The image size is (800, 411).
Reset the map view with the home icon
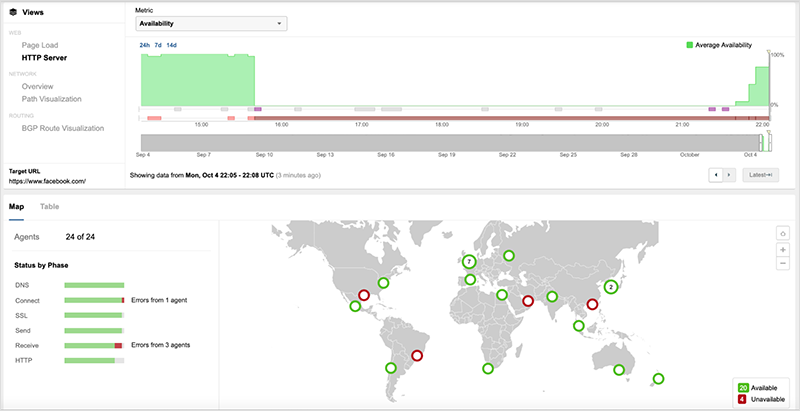coord(783,233)
